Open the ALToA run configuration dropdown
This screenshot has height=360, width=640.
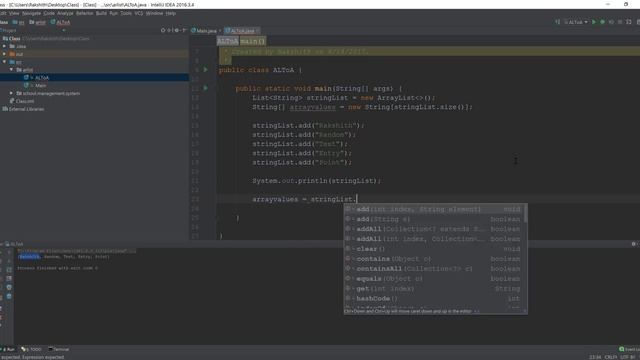576,22
